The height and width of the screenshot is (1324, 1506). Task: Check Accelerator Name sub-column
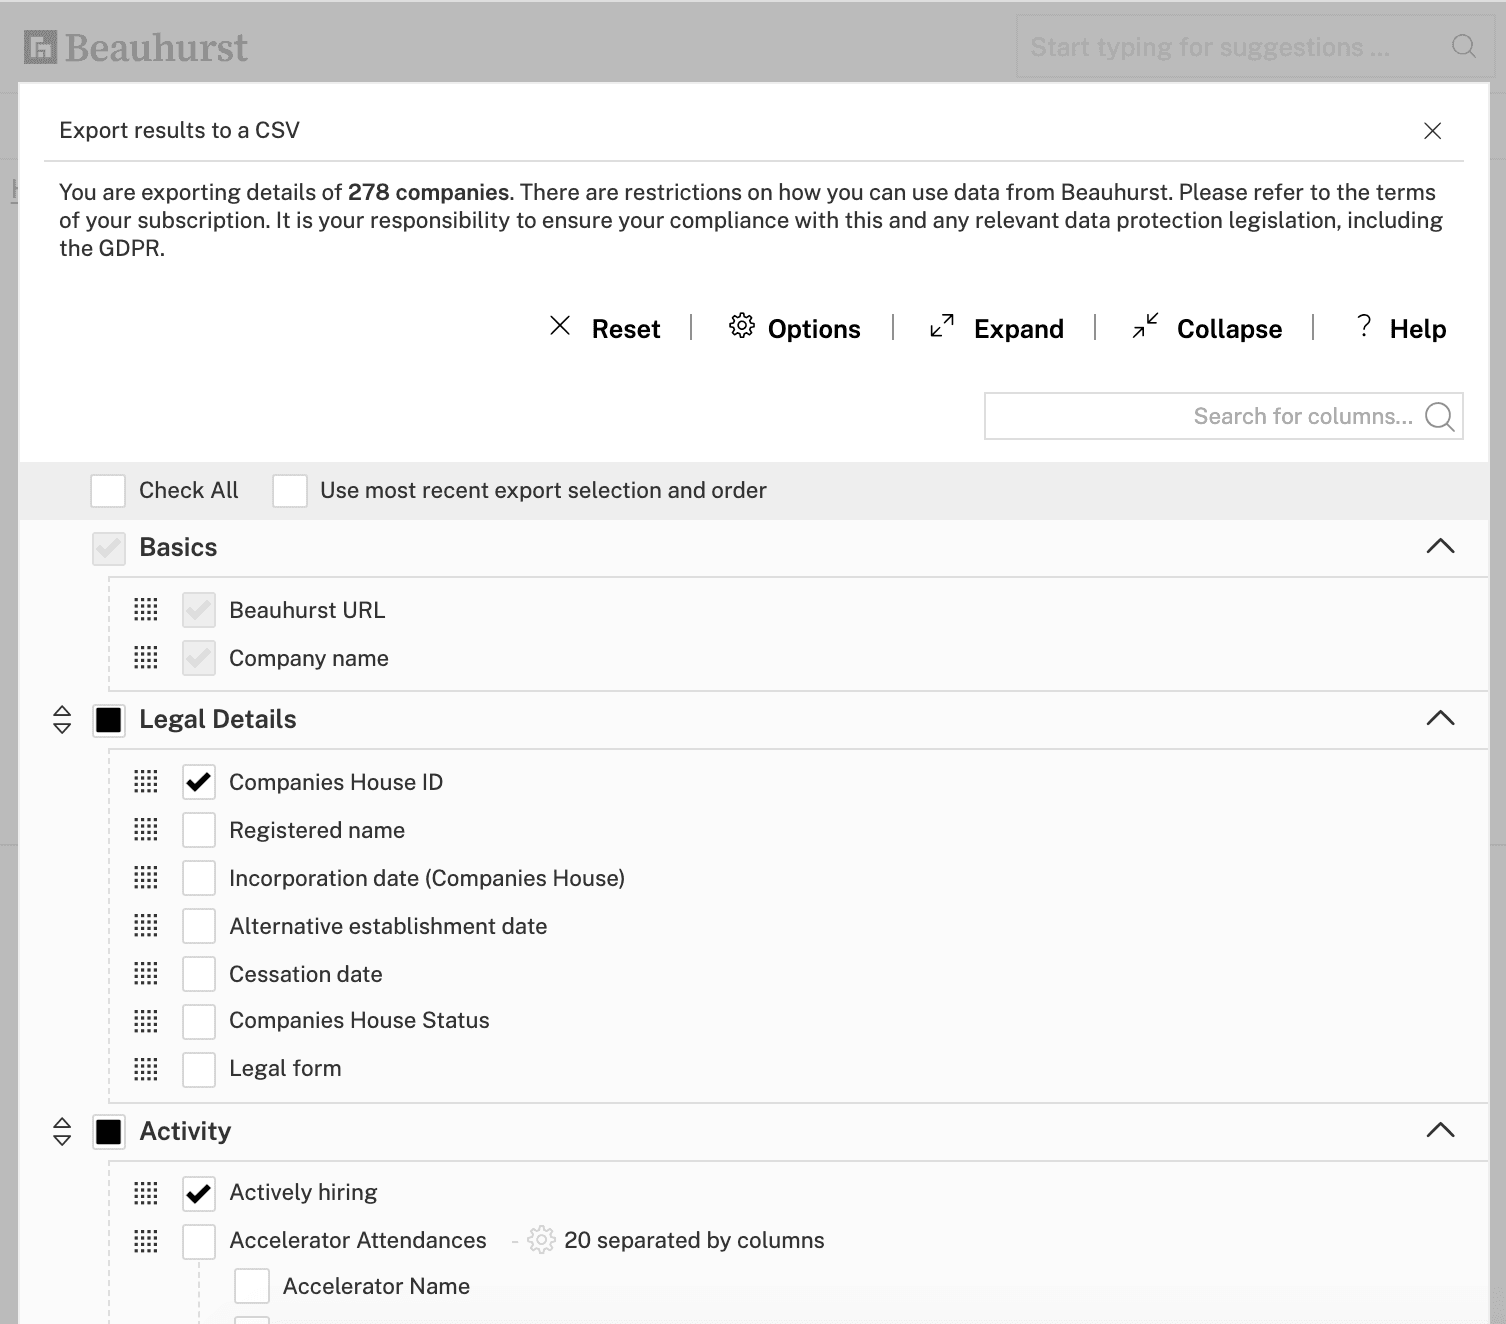[x=252, y=1286]
